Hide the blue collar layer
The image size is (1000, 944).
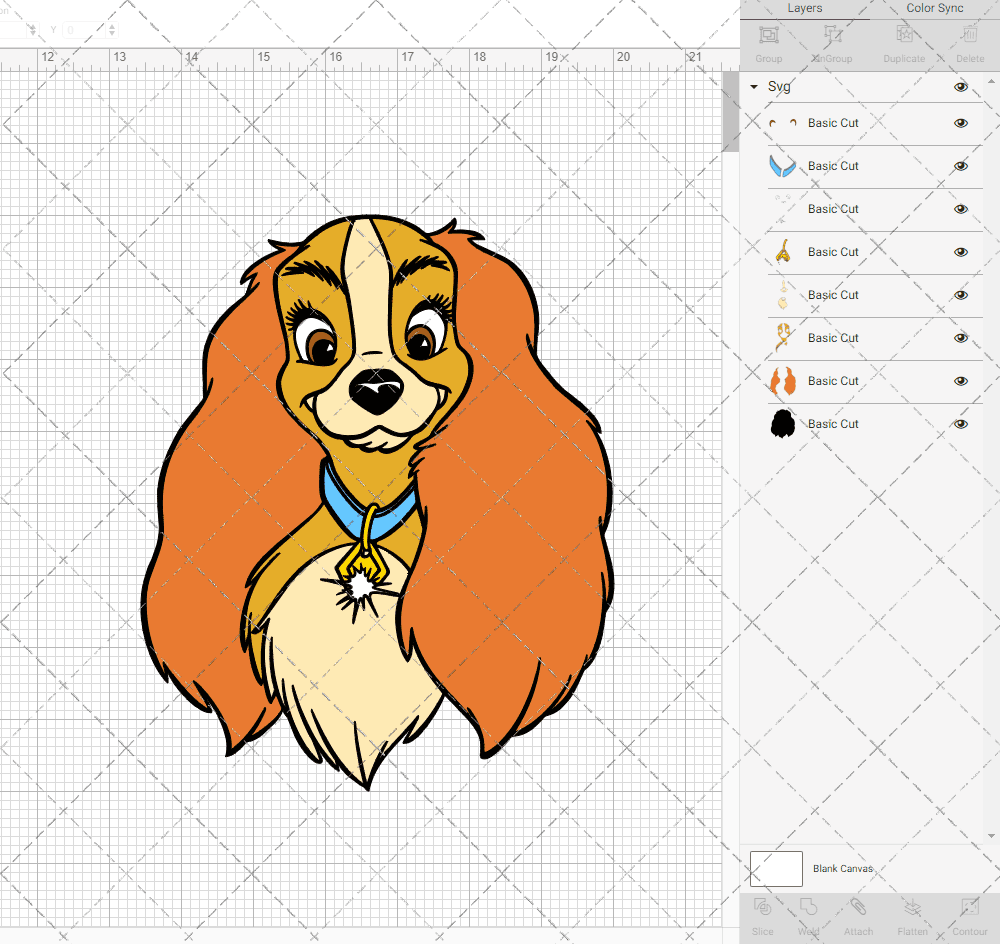pyautogui.click(x=960, y=166)
